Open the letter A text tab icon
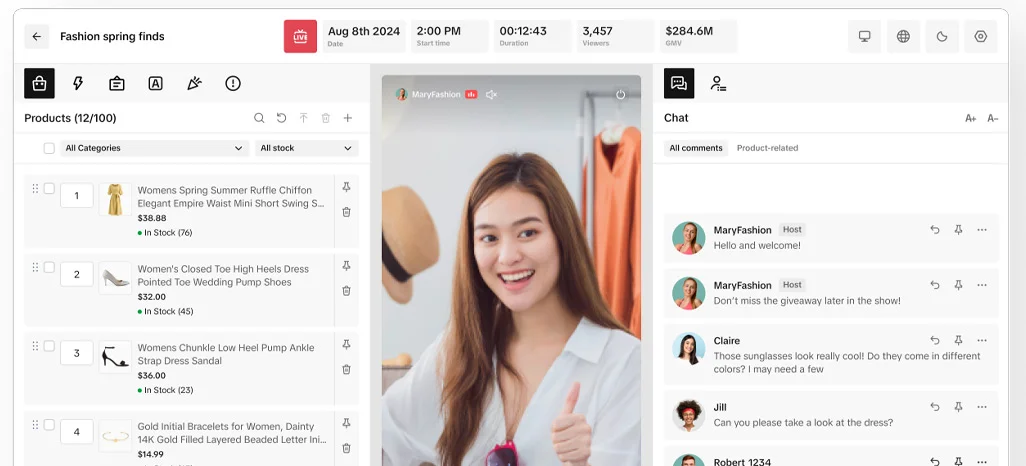This screenshot has width=1026, height=466. [x=155, y=83]
